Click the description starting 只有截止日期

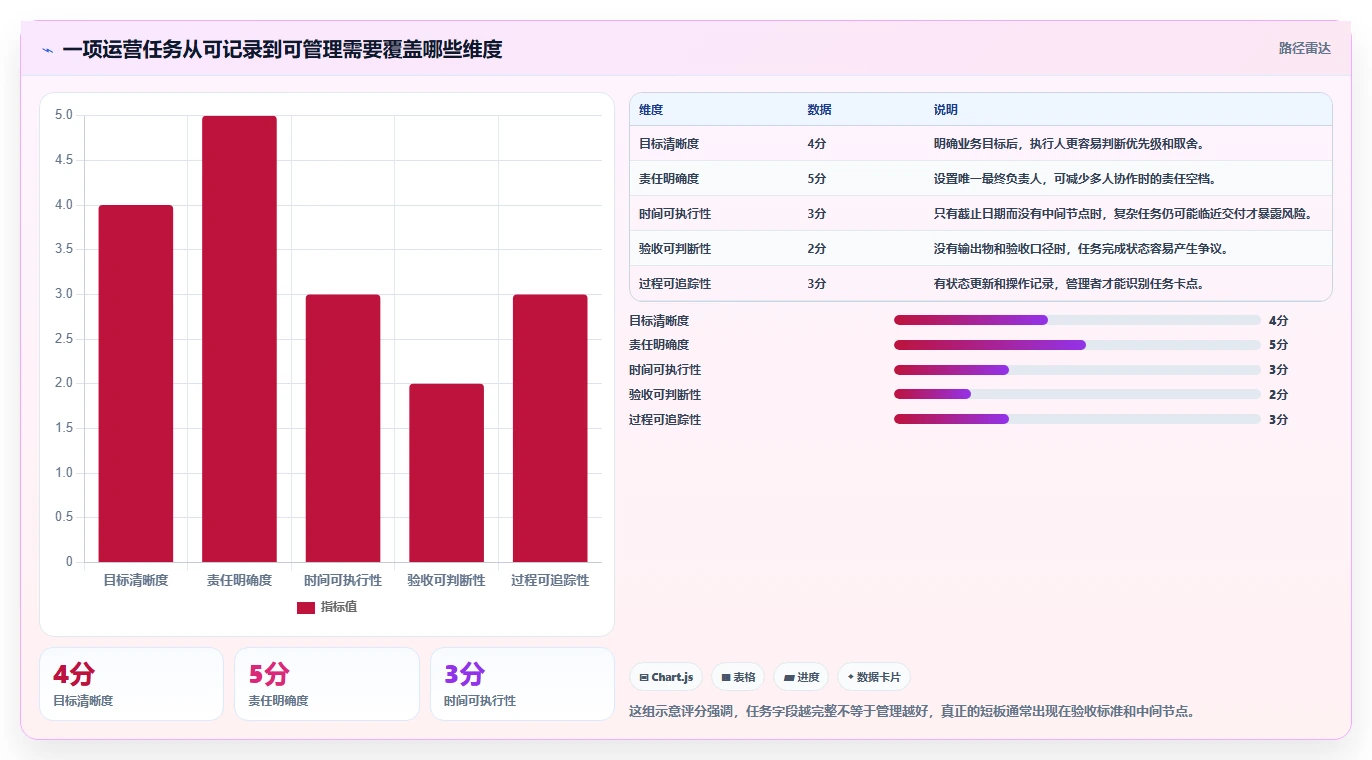1123,214
